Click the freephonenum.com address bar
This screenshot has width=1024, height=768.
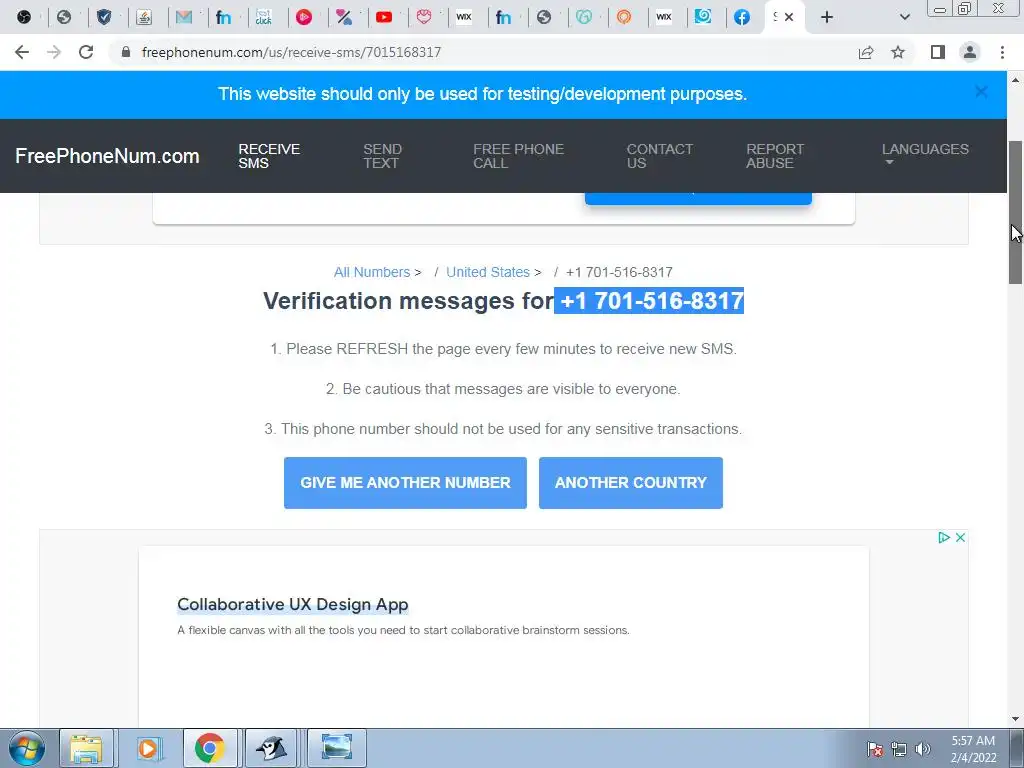tap(291, 52)
